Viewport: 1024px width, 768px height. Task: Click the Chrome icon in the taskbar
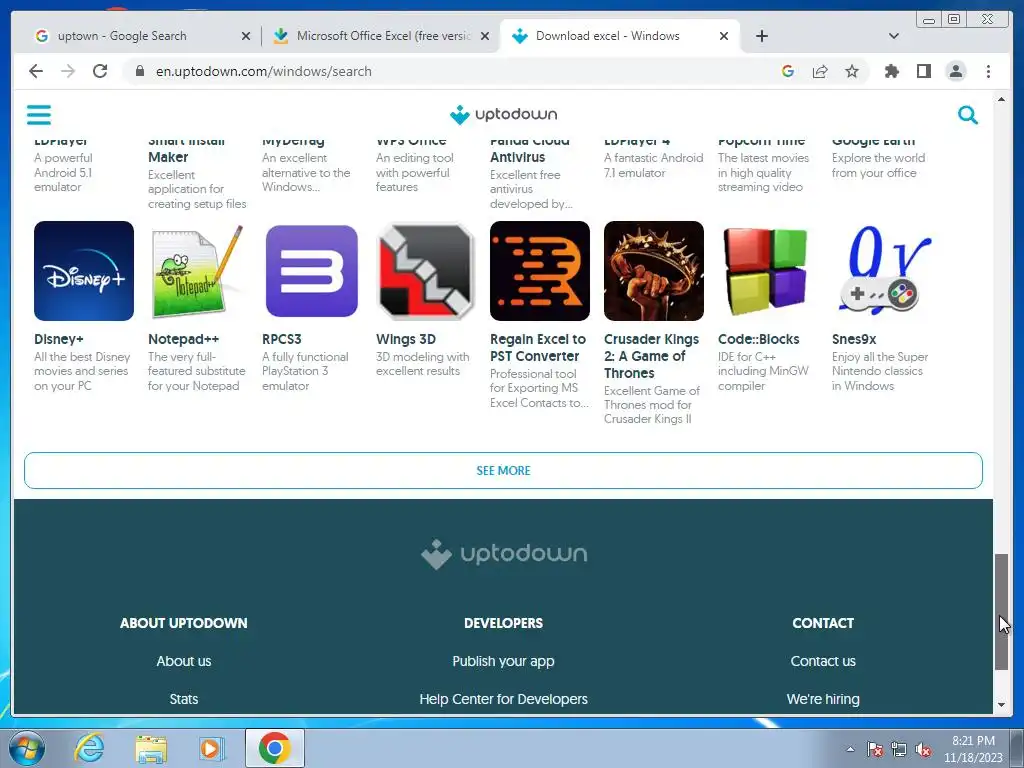coord(274,748)
